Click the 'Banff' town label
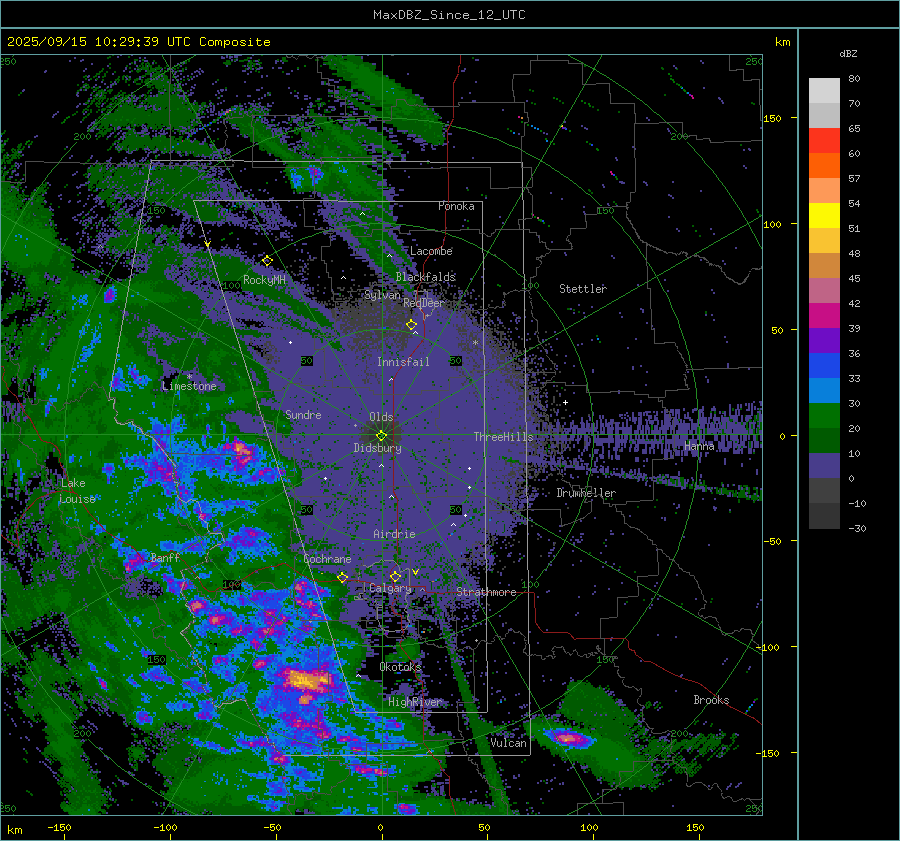Screen dimensions: 900x841 pos(165,557)
